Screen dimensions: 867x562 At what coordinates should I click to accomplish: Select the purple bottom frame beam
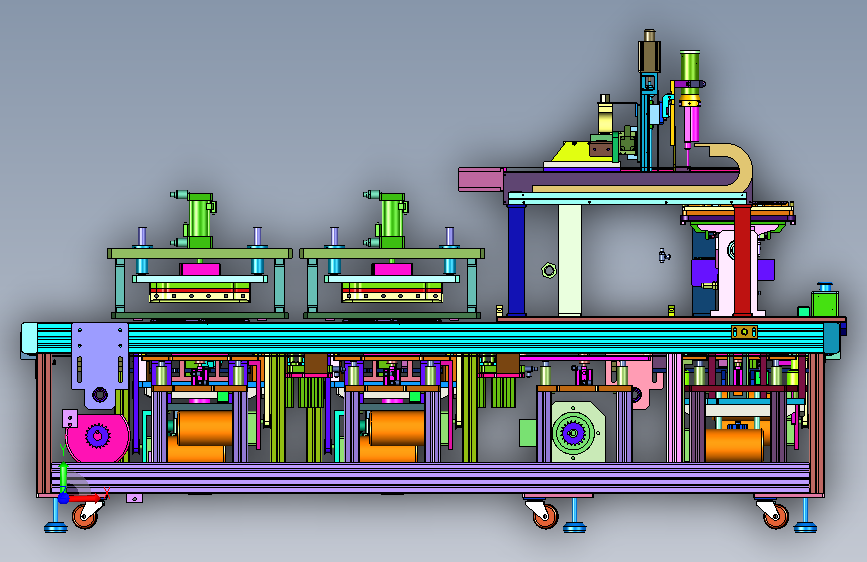pos(431,478)
